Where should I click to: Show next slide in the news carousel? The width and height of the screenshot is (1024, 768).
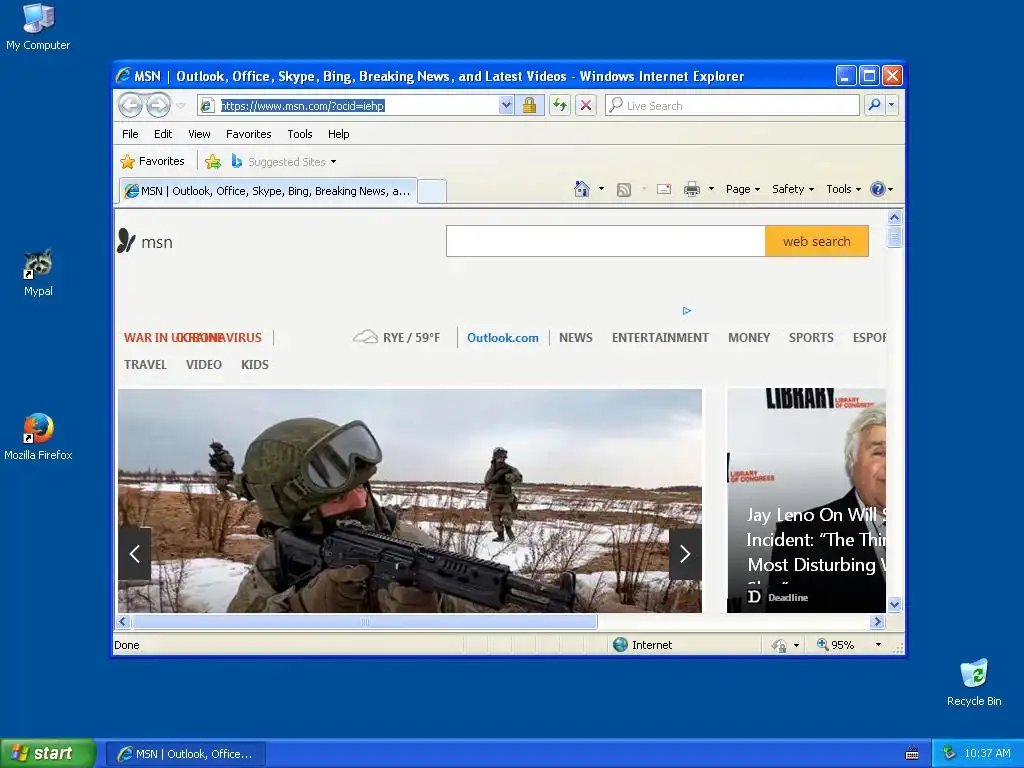coord(685,554)
